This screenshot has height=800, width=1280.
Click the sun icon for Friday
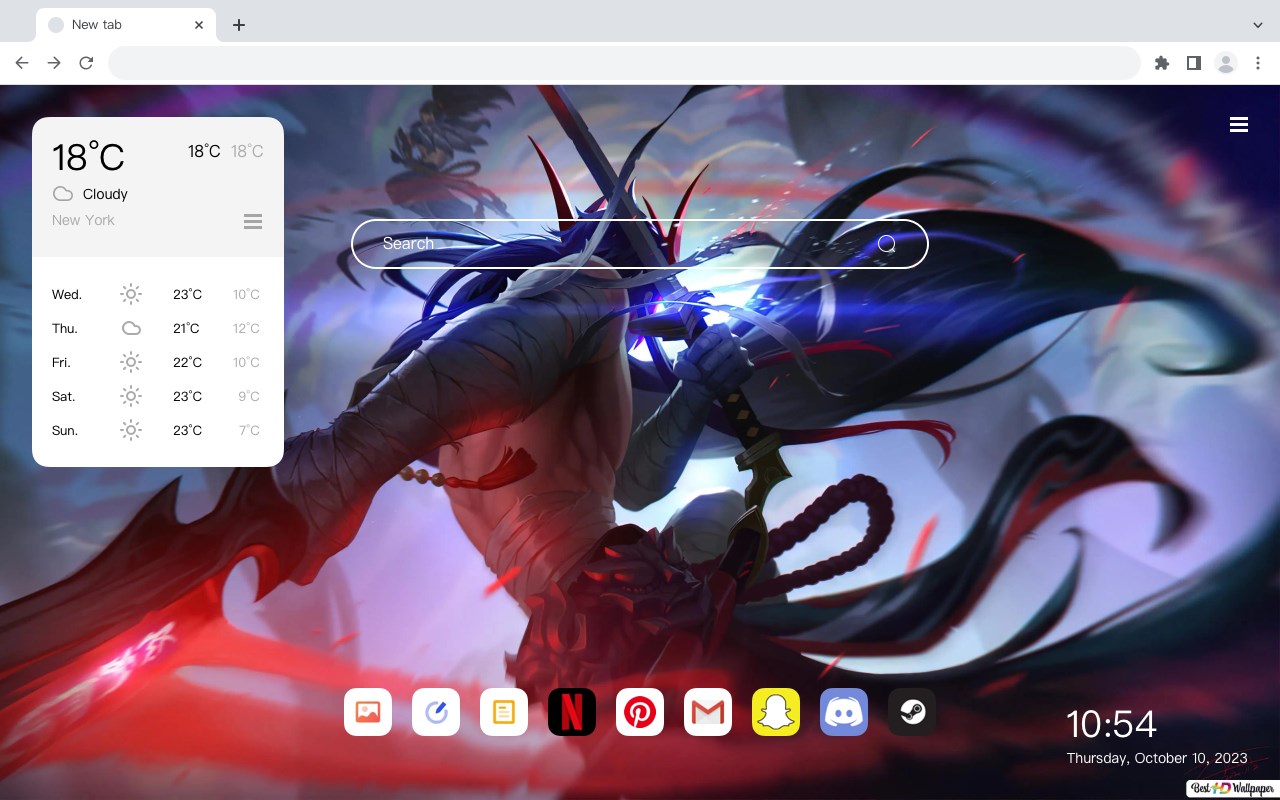click(131, 362)
